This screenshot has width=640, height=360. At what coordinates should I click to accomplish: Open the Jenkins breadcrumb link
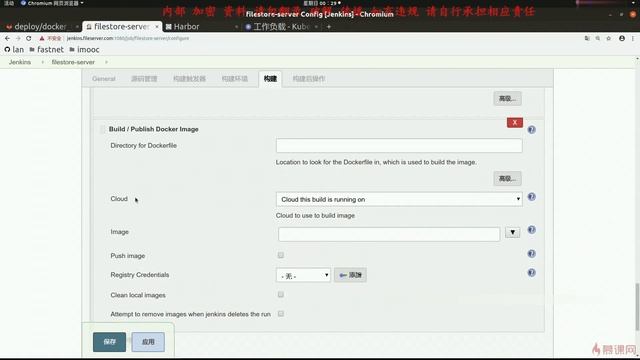coord(20,62)
